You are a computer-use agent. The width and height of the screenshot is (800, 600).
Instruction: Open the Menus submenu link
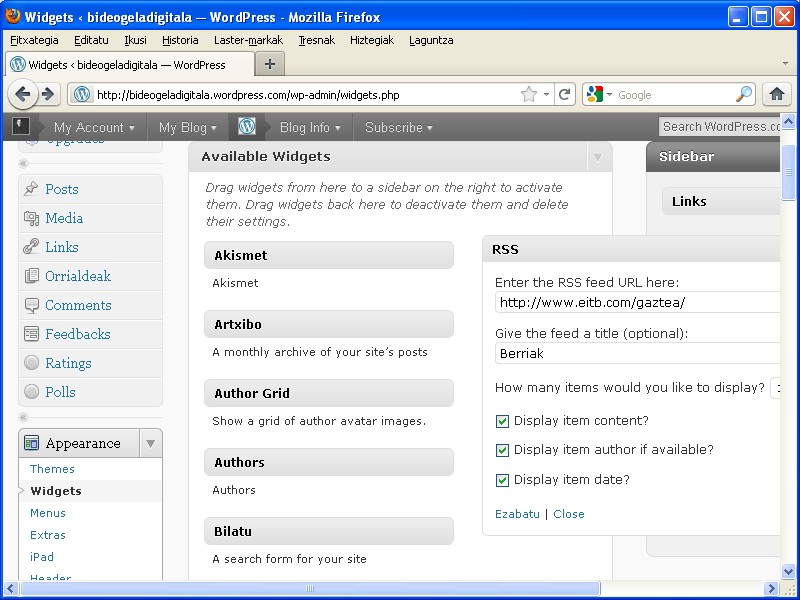pyautogui.click(x=47, y=513)
